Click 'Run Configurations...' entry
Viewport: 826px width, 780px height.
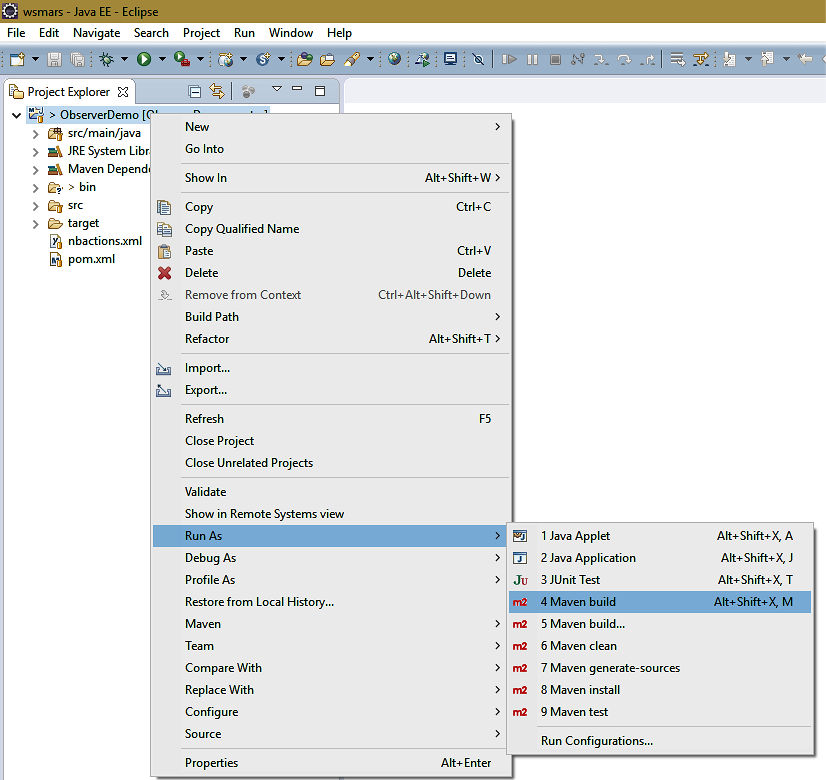596,741
